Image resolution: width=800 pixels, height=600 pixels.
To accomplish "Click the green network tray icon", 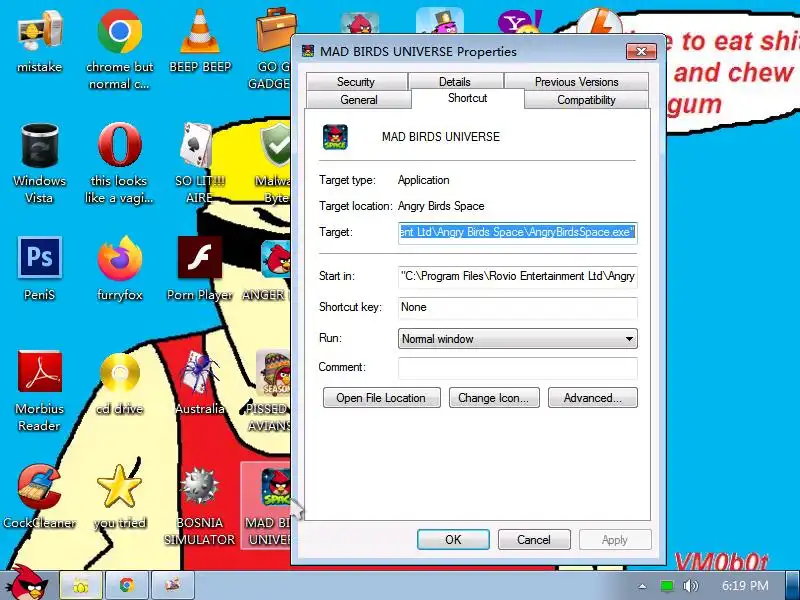I will click(x=666, y=586).
